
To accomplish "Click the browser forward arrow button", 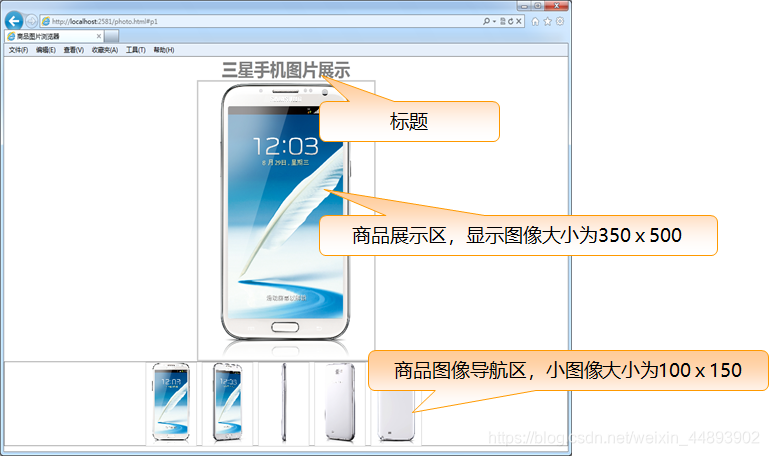I will tap(31, 21).
